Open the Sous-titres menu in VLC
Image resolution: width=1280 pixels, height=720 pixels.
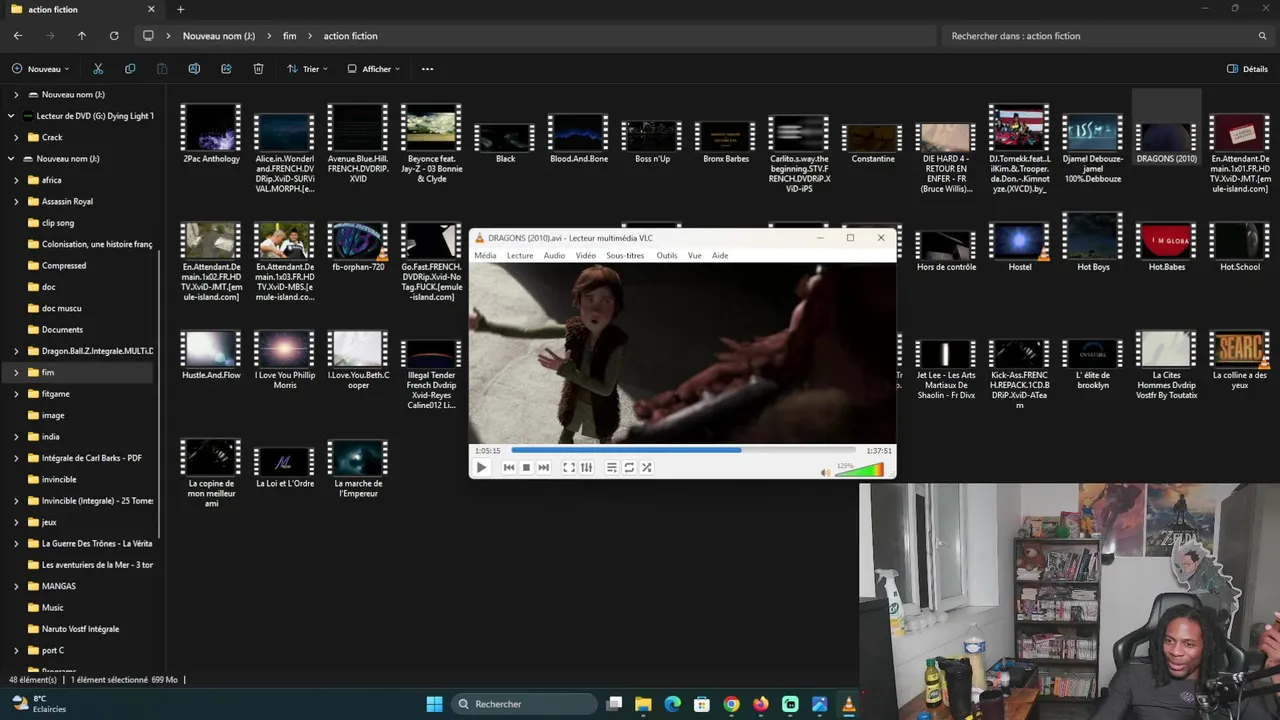pos(625,255)
